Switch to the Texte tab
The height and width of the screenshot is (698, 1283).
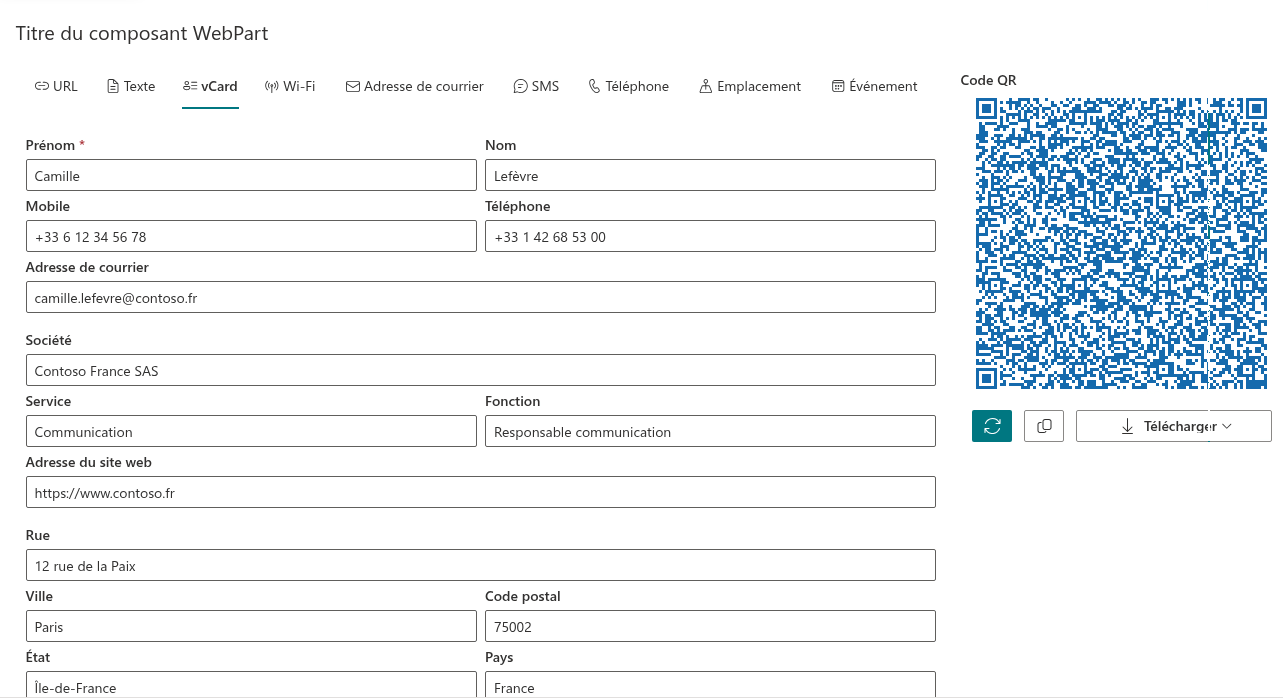point(131,86)
